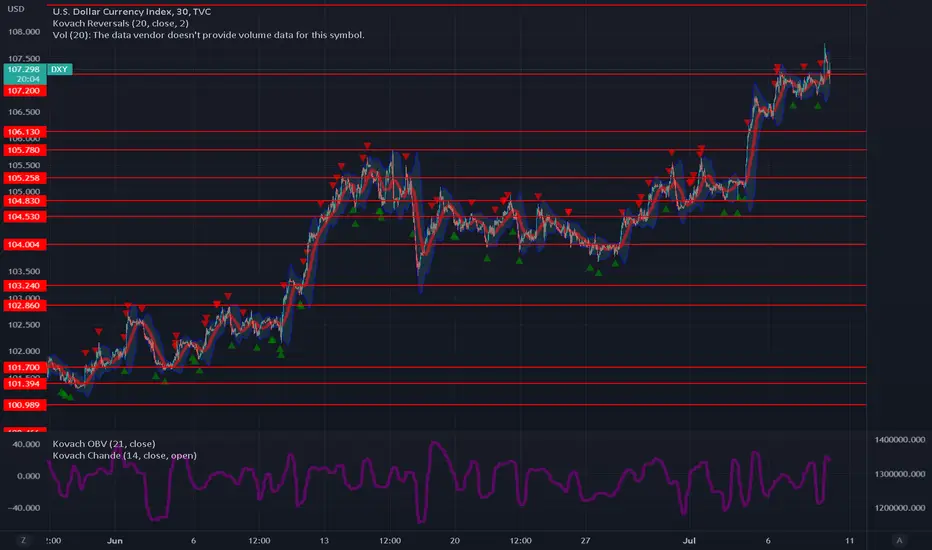The height and width of the screenshot is (550, 932).
Task: Click the 27 date label on time axis
Action: coord(585,540)
